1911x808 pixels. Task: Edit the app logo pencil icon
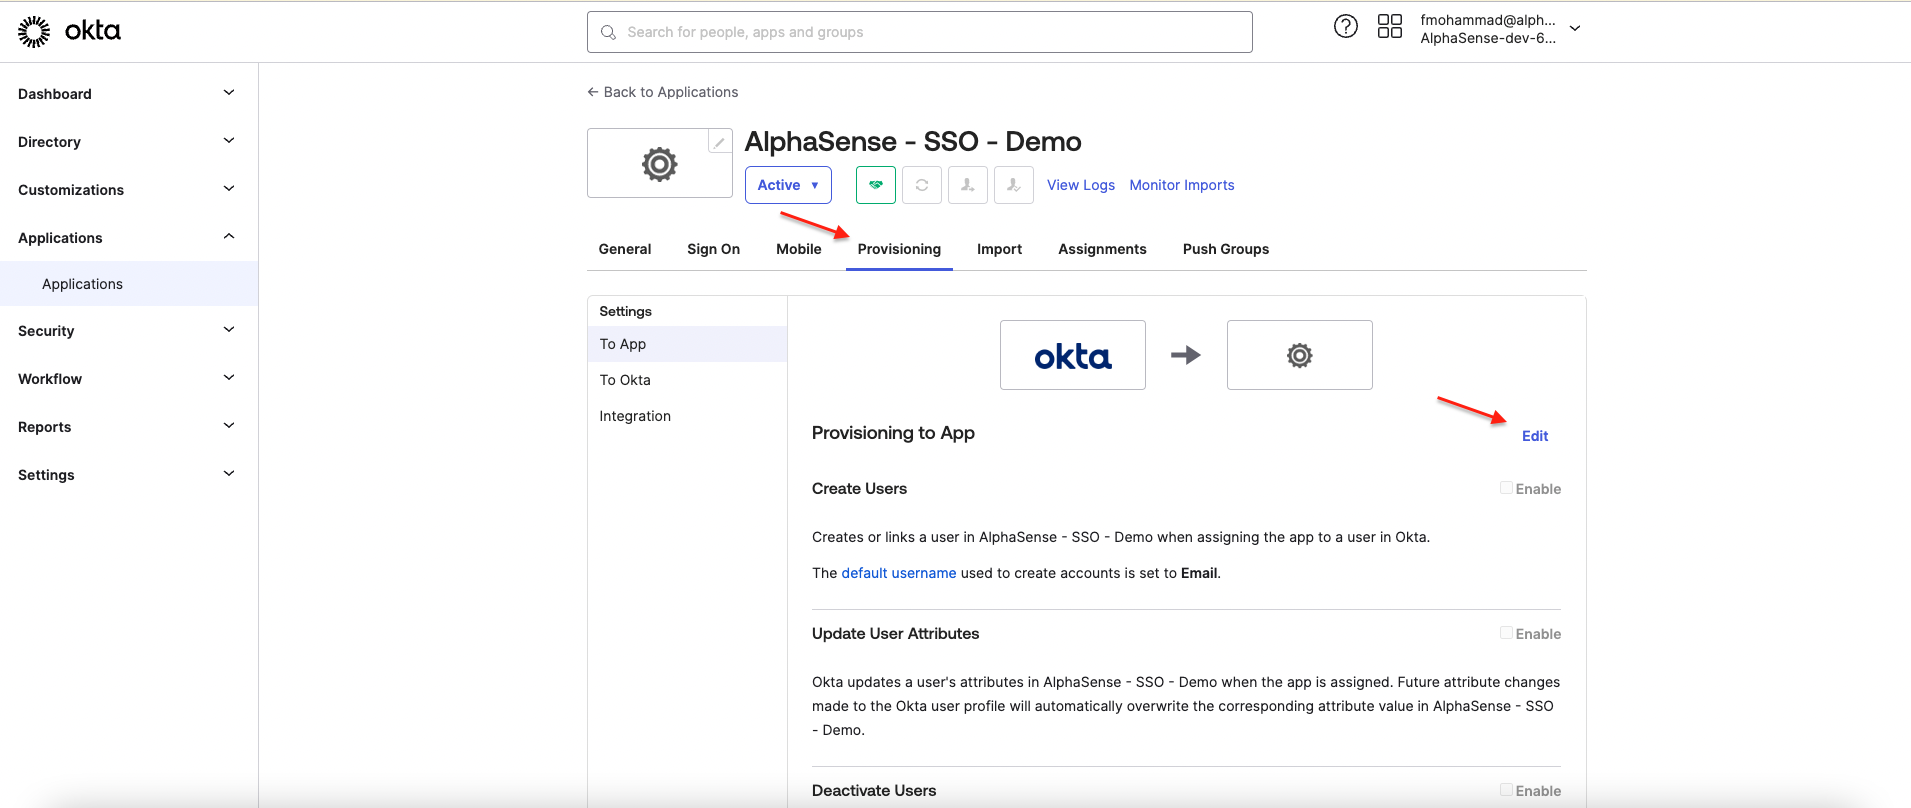tap(719, 142)
